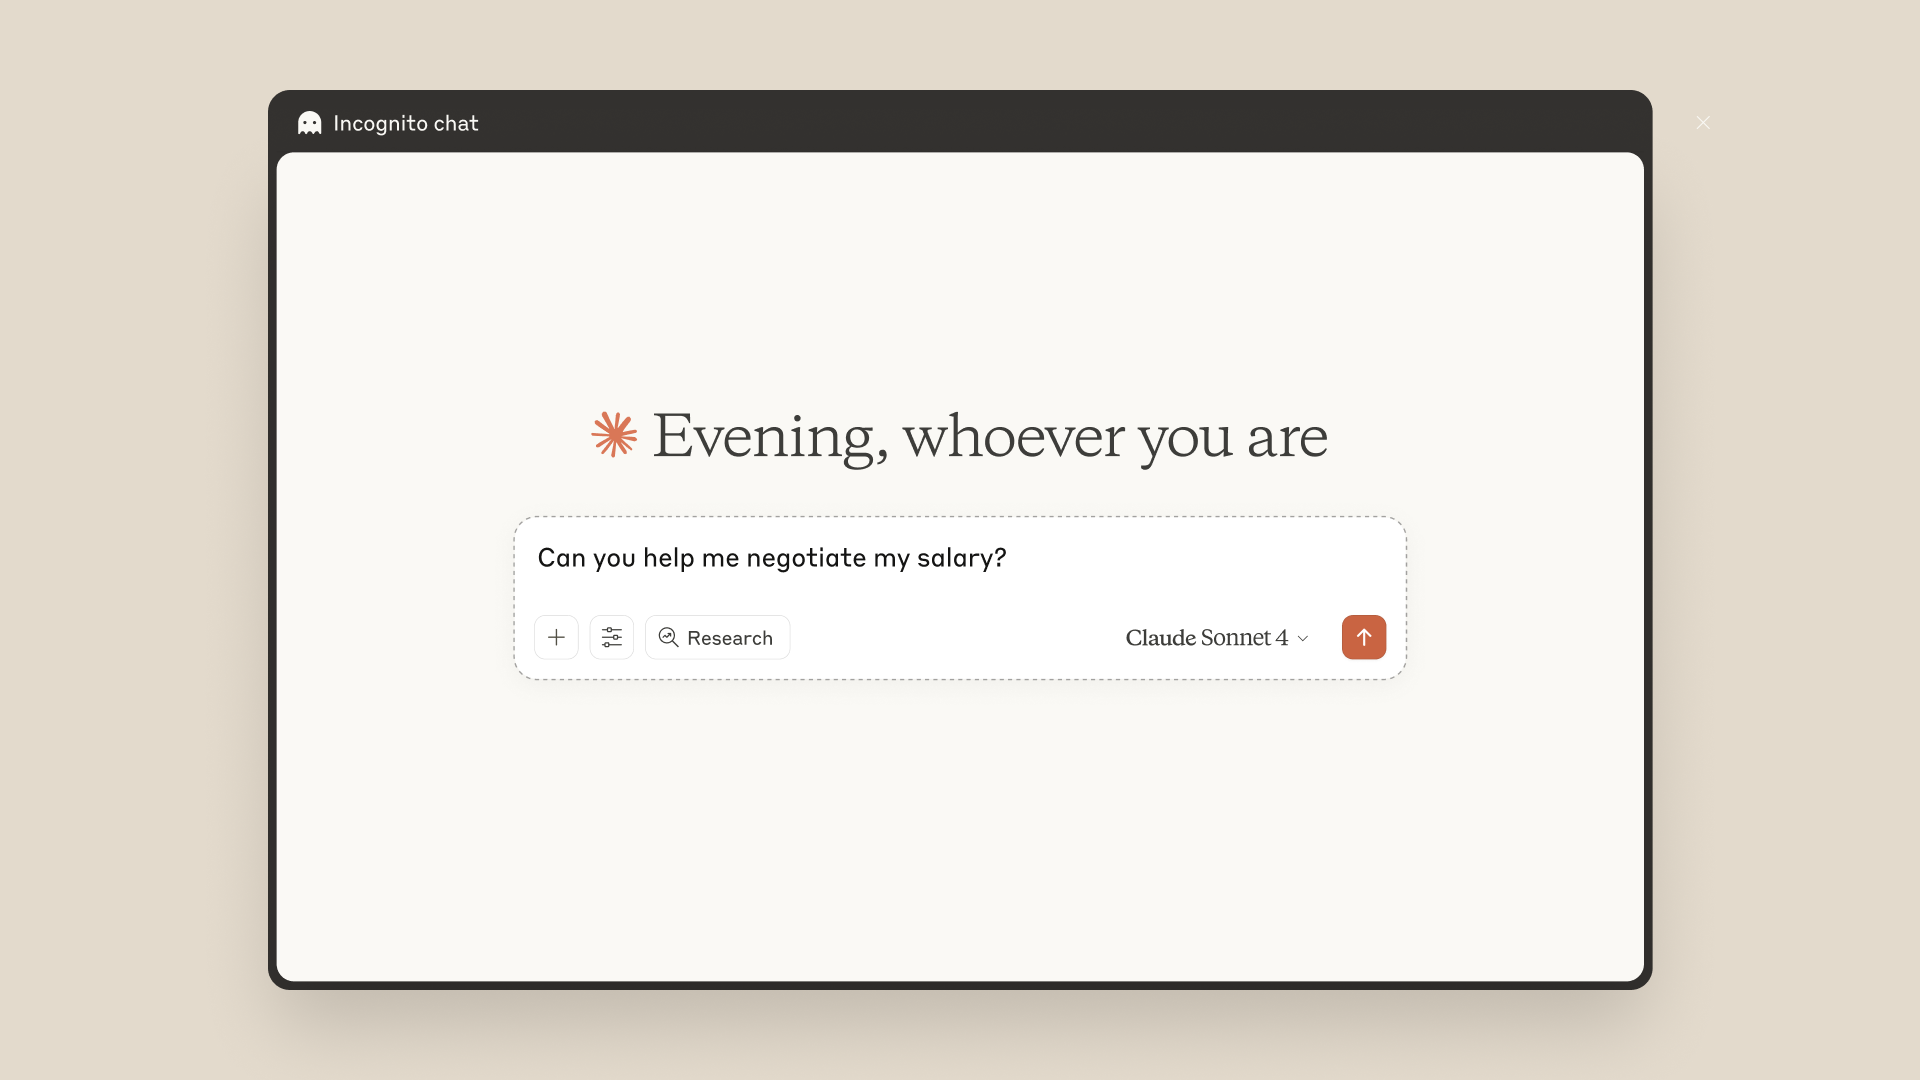Attach a file using the plus icon
The image size is (1920, 1080).
point(556,637)
